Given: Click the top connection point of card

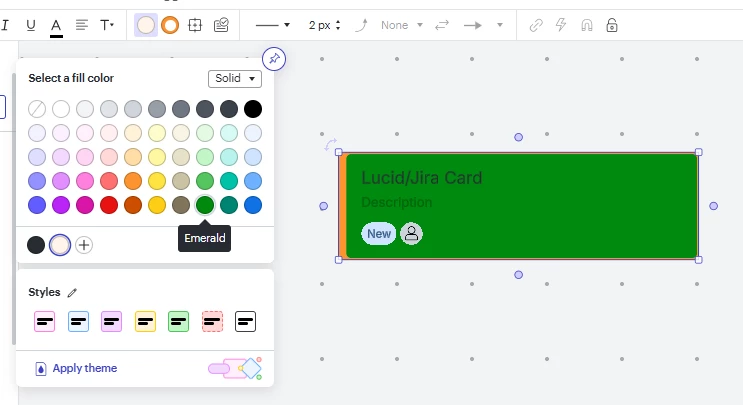Looking at the screenshot, I should point(518,137).
